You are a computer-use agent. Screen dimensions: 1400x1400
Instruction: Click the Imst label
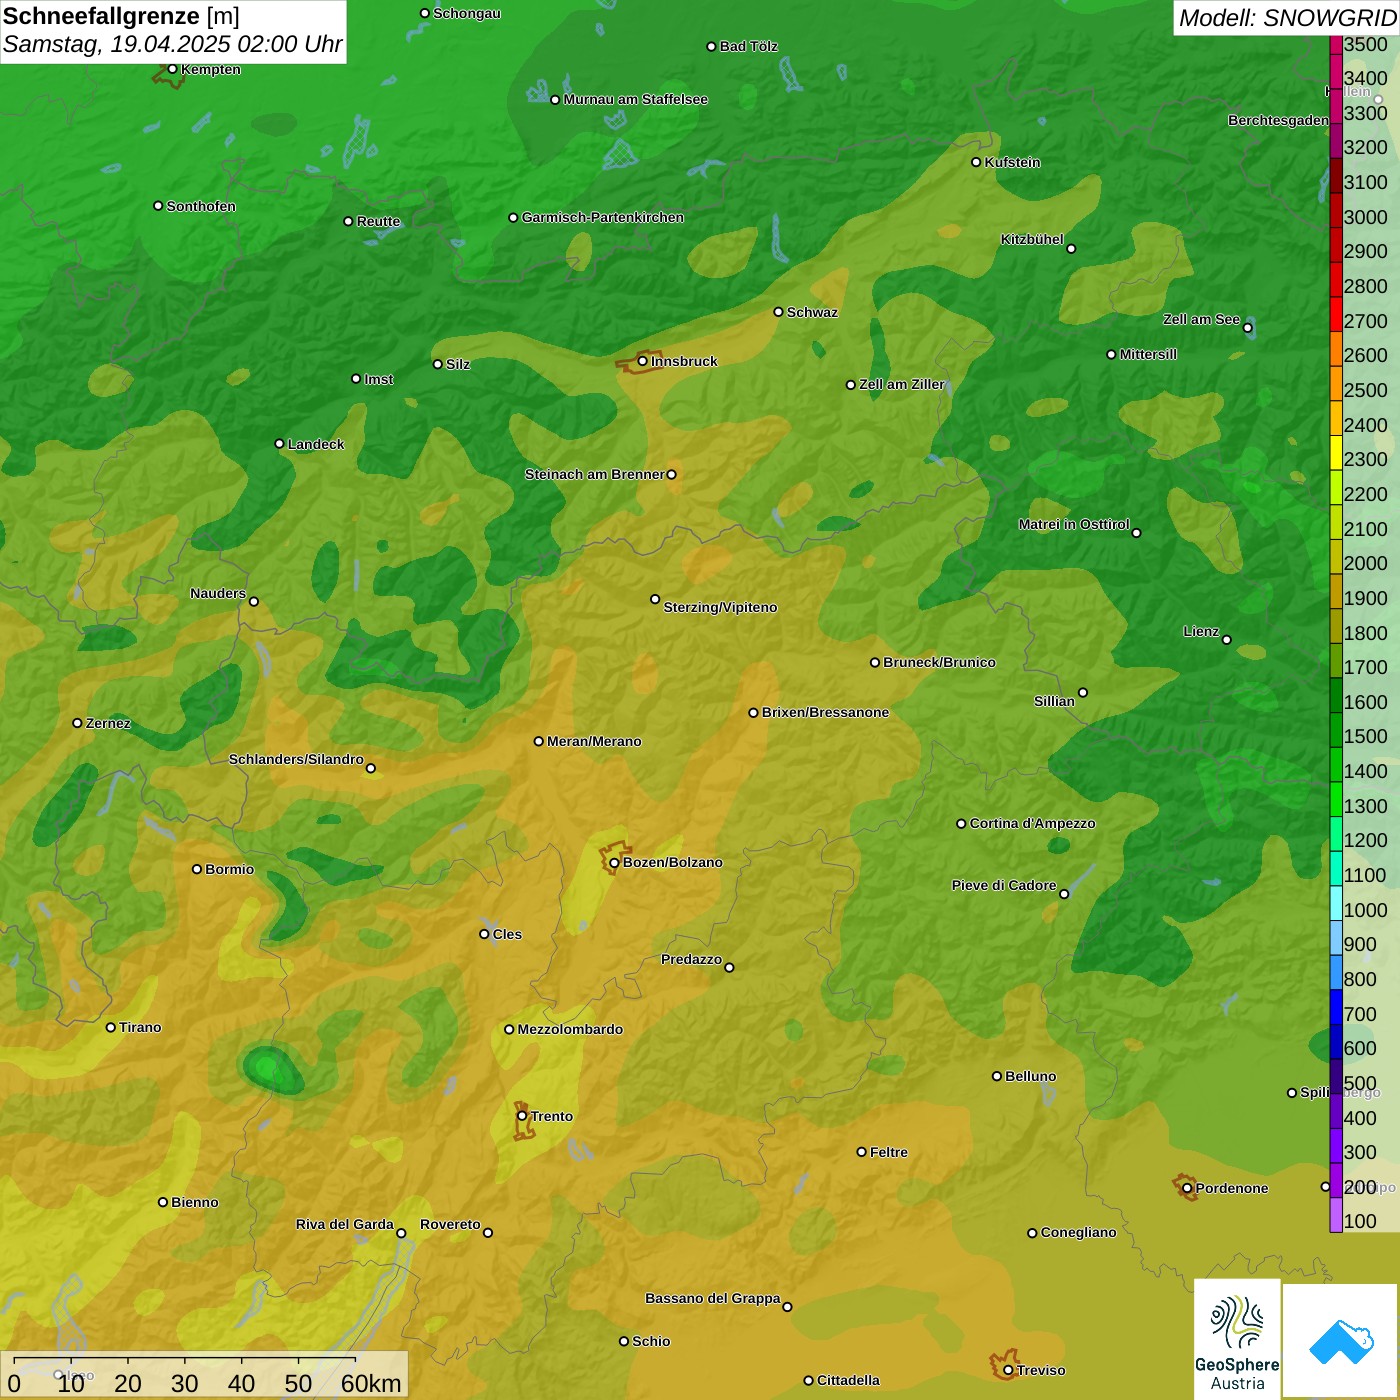point(378,379)
